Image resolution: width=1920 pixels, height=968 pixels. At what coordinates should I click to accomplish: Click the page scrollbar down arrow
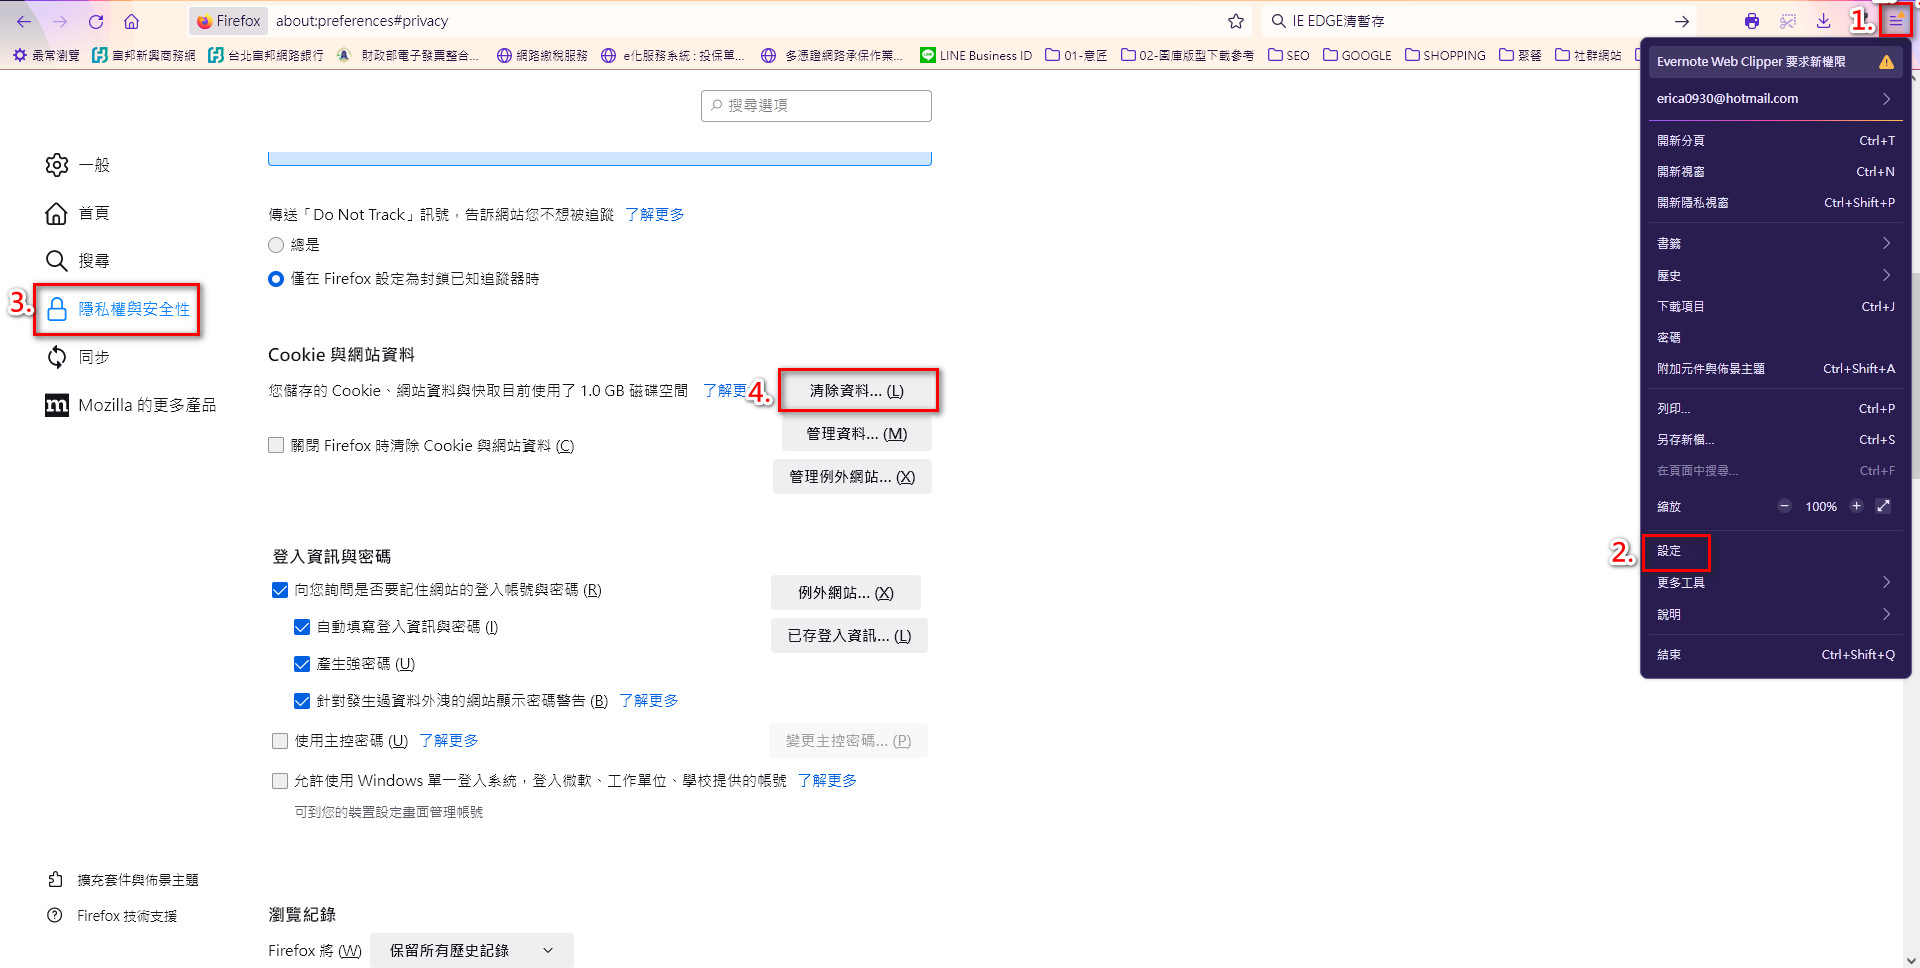(x=1911, y=960)
